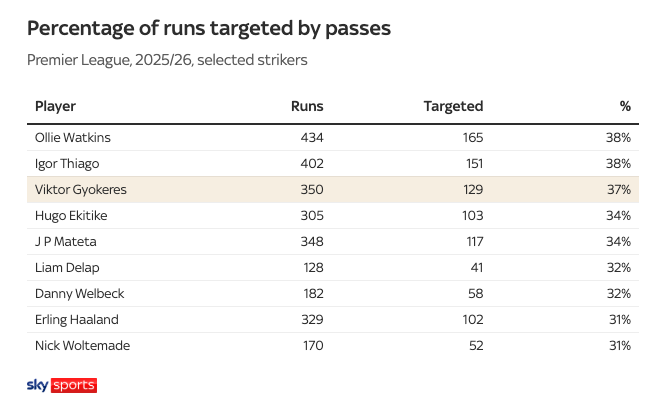Image resolution: width=665 pixels, height=418 pixels.
Task: Click the % column header
Action: [x=625, y=106]
